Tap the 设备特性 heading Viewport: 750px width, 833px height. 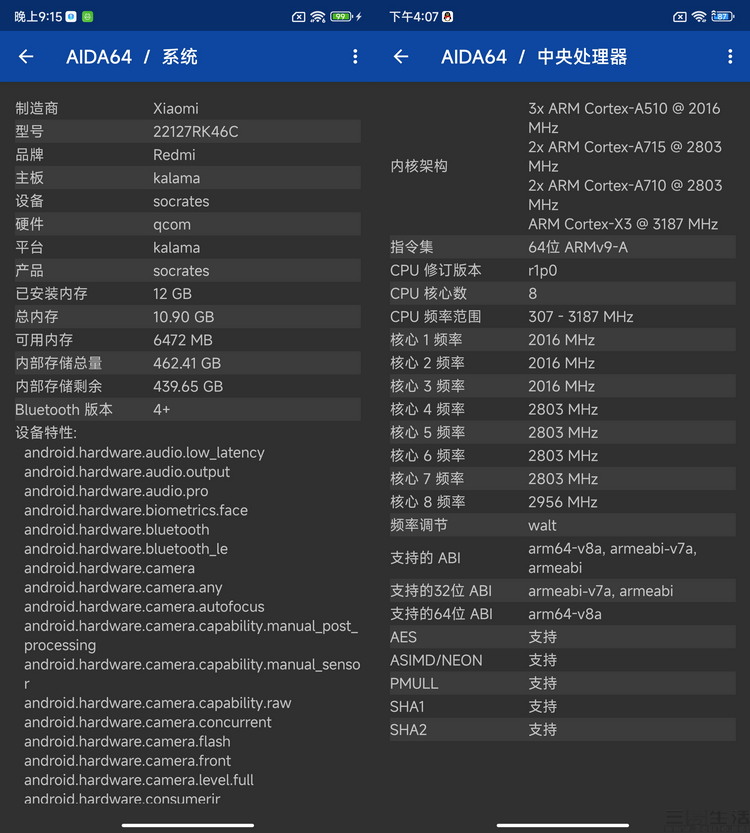[46, 432]
